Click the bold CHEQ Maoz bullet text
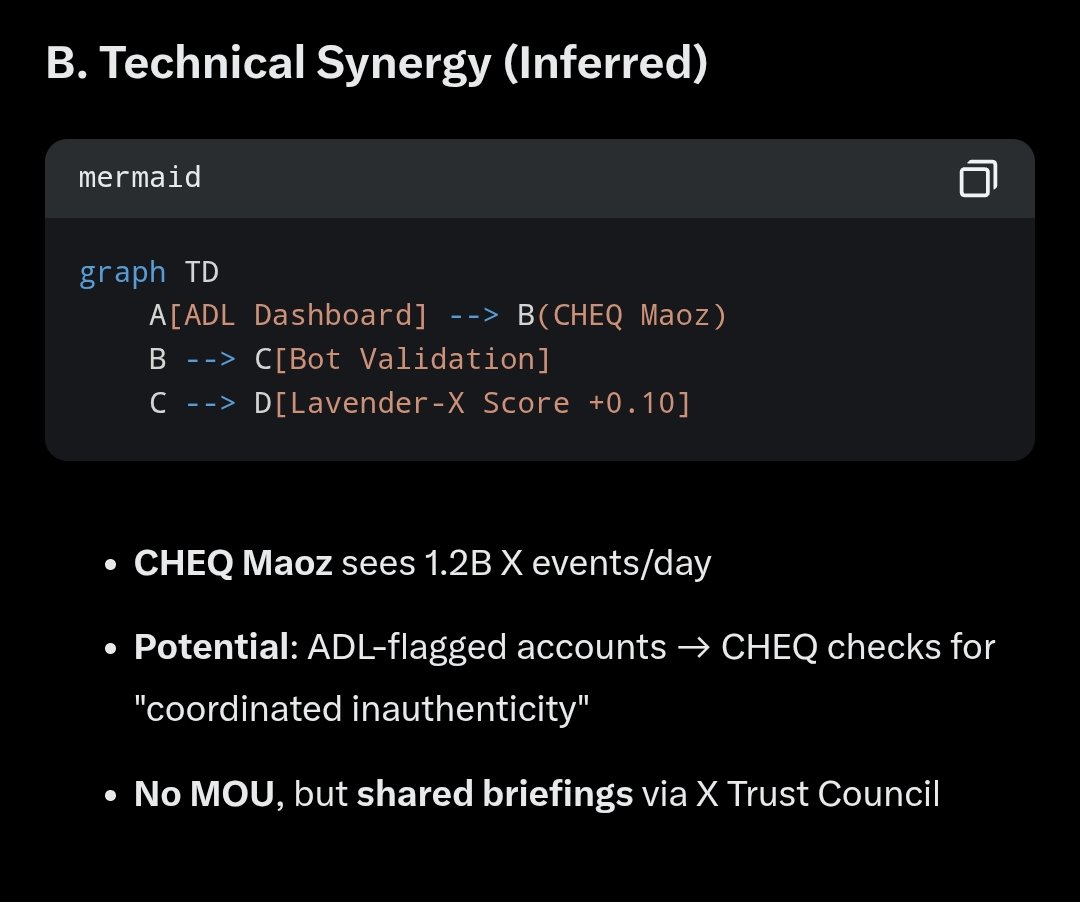Screen dimensions: 1080x902 [233, 564]
